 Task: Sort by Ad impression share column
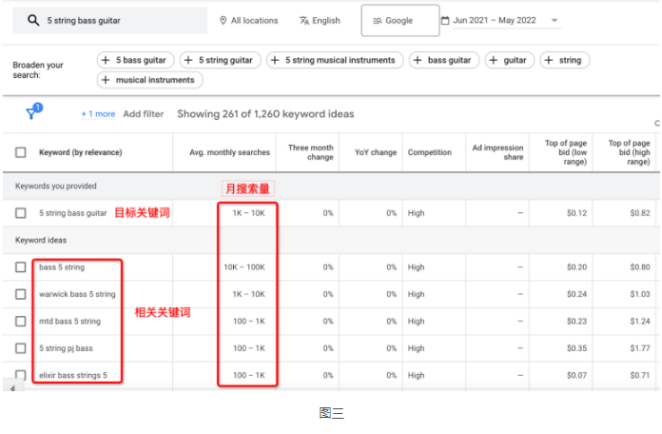click(x=497, y=152)
